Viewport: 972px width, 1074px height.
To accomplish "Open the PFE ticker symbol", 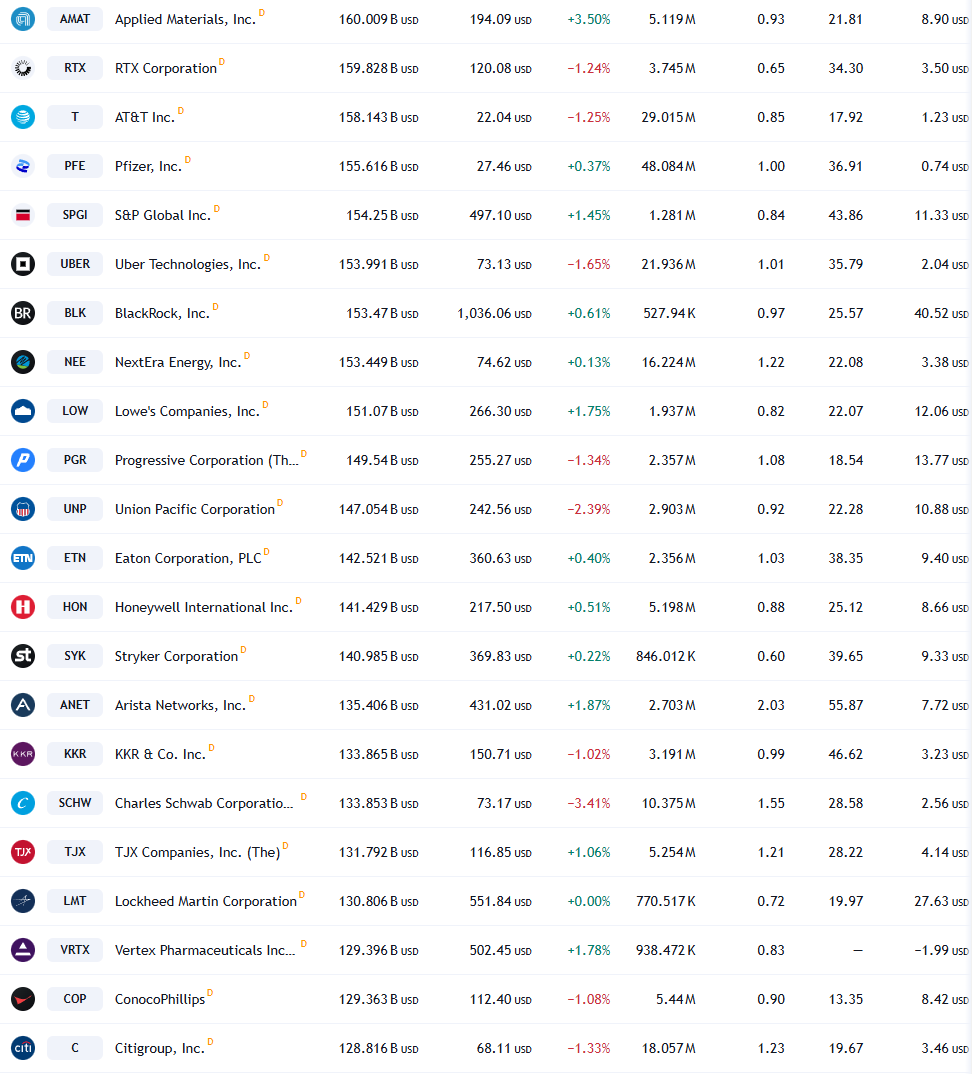I will 75,166.
